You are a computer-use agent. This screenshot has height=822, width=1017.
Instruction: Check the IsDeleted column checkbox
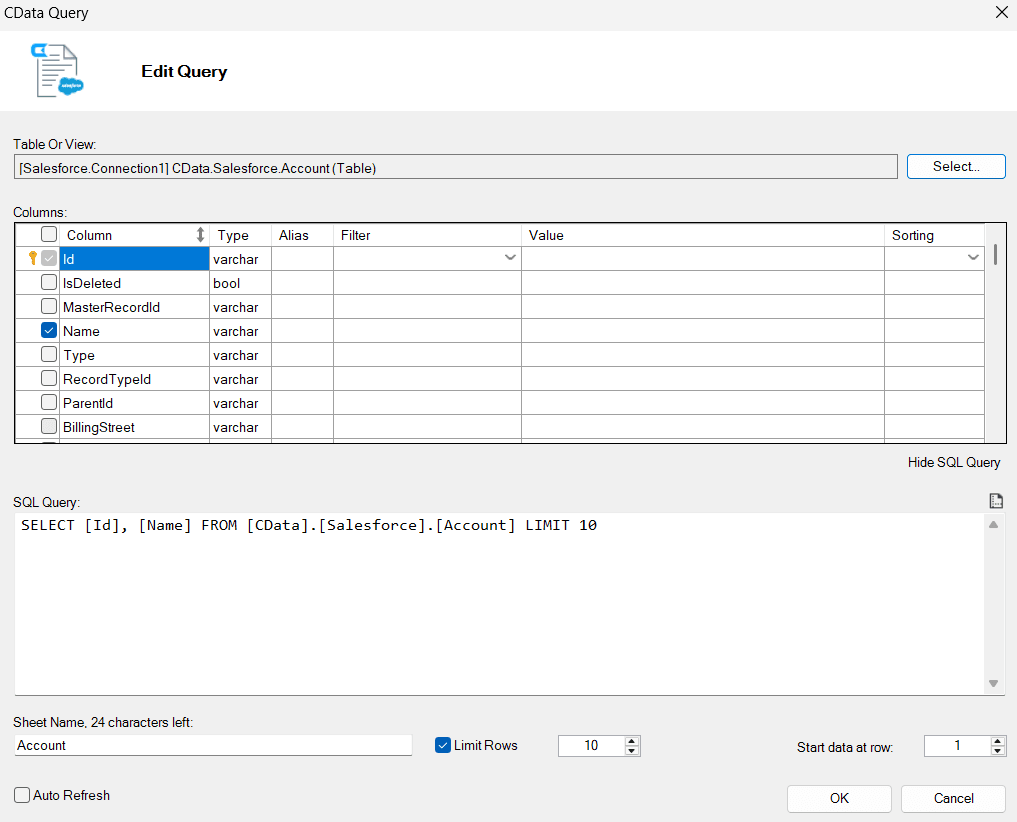click(49, 283)
